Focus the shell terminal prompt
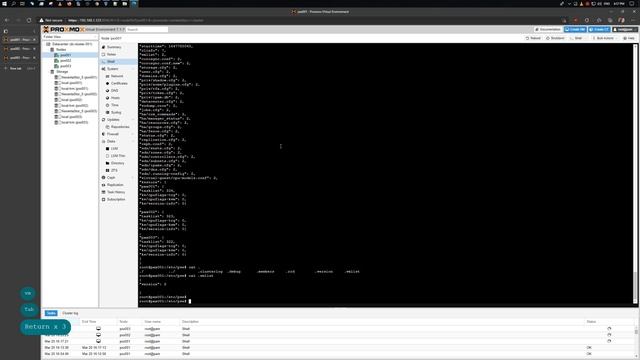Image resolution: width=640 pixels, height=360 pixels. pyautogui.click(x=190, y=301)
